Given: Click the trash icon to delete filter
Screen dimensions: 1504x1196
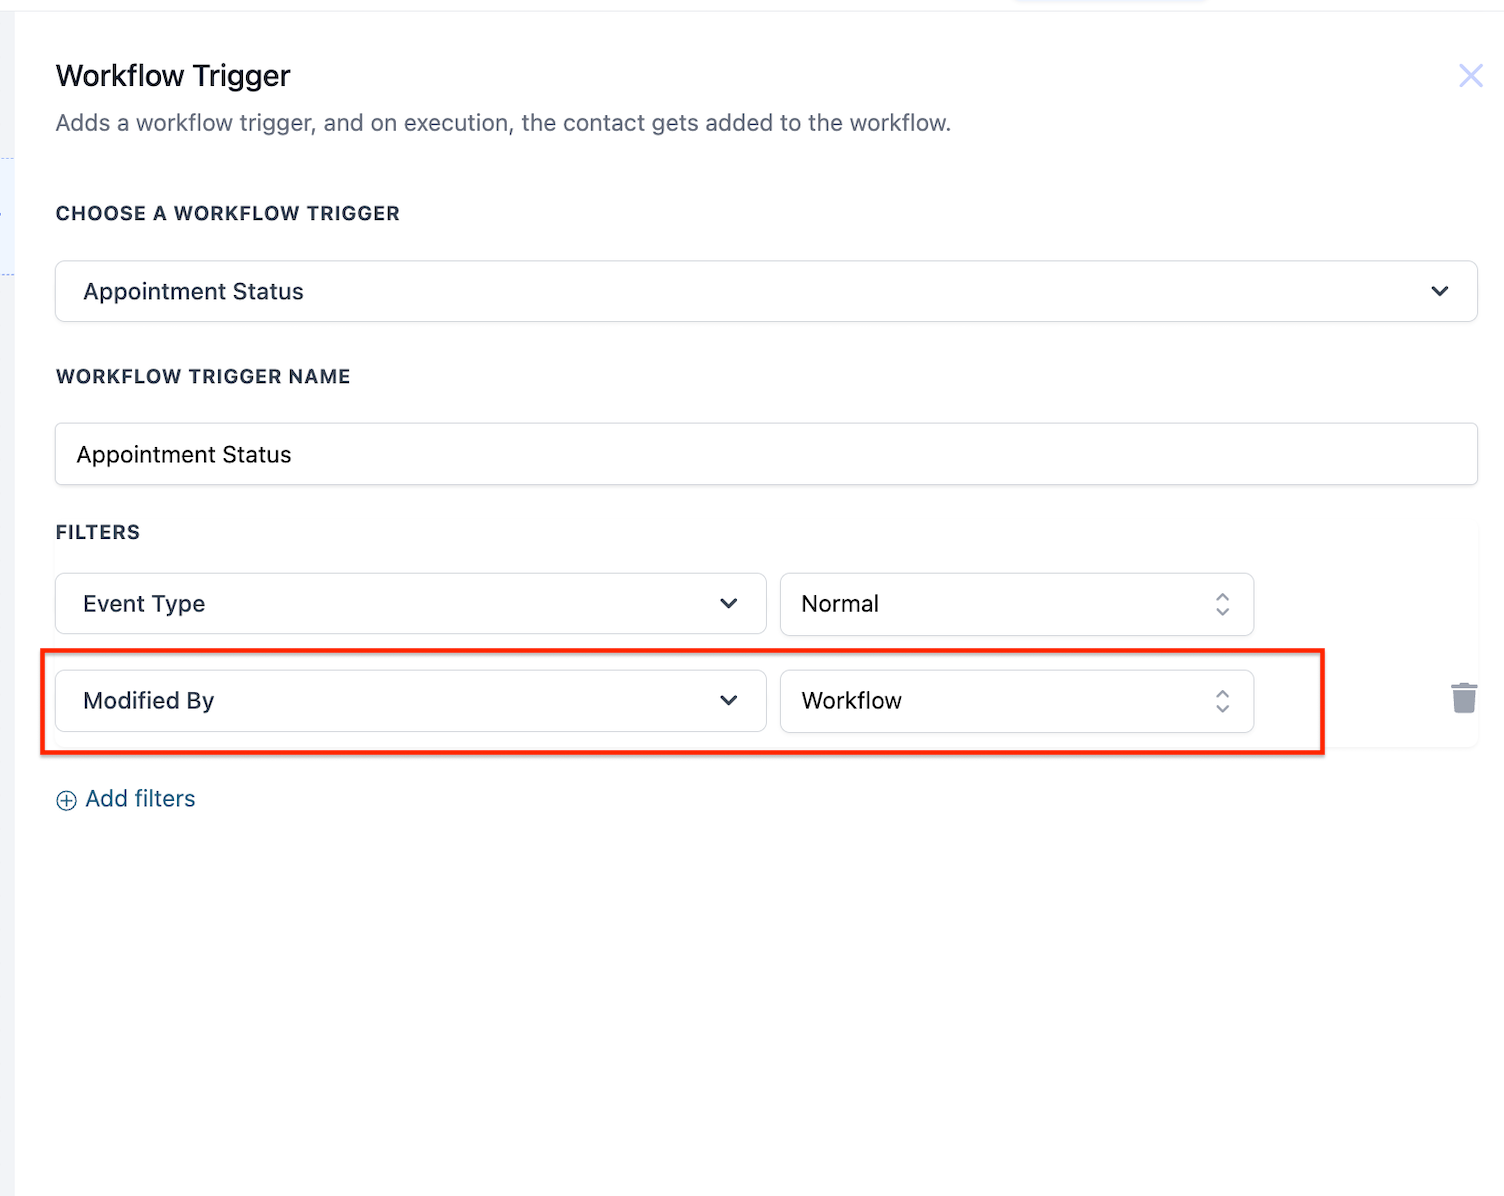Looking at the screenshot, I should (x=1463, y=698).
